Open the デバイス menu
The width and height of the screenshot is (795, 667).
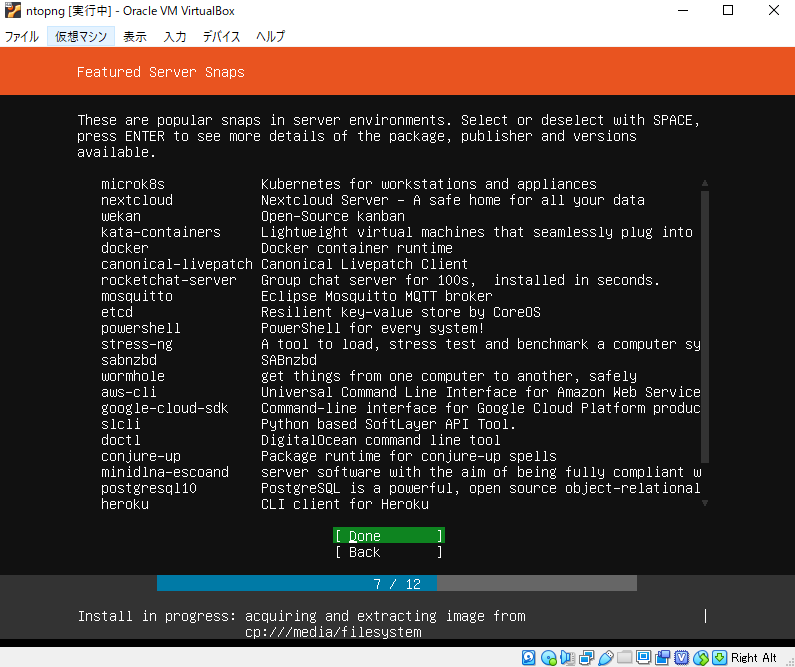[x=221, y=36]
